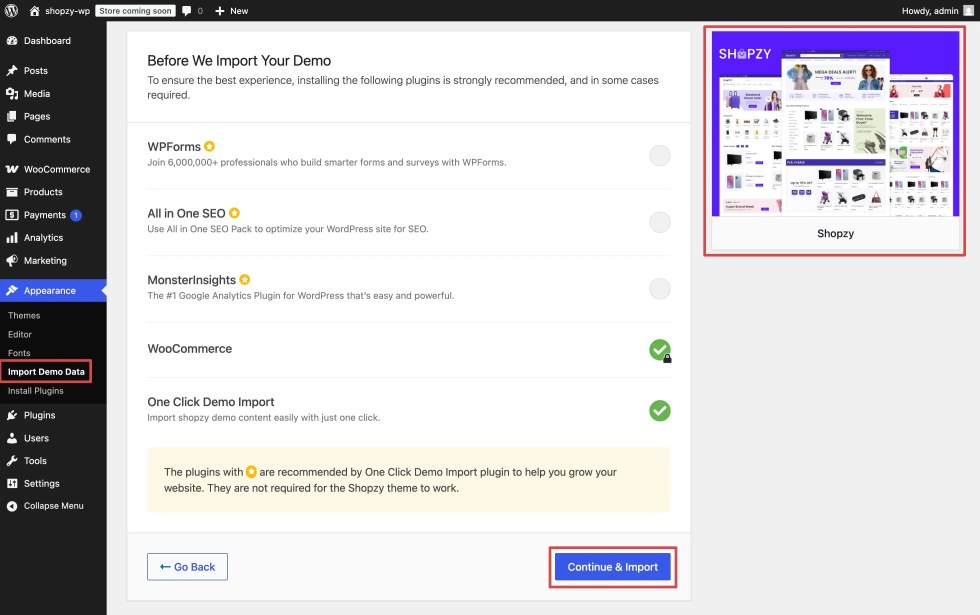Click the admin avatar icon
The width and height of the screenshot is (980, 615).
(x=969, y=11)
